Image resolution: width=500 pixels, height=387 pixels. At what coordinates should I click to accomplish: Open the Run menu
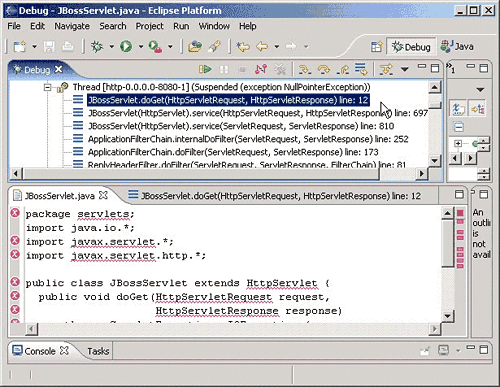[x=181, y=26]
